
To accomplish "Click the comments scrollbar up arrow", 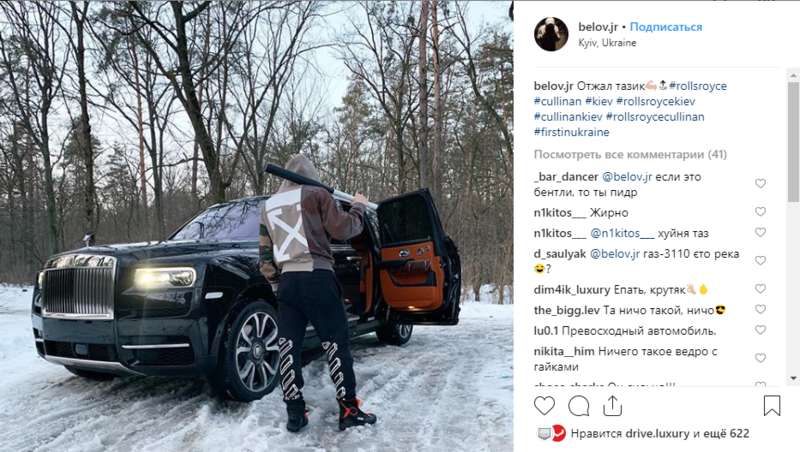I will [793, 76].
